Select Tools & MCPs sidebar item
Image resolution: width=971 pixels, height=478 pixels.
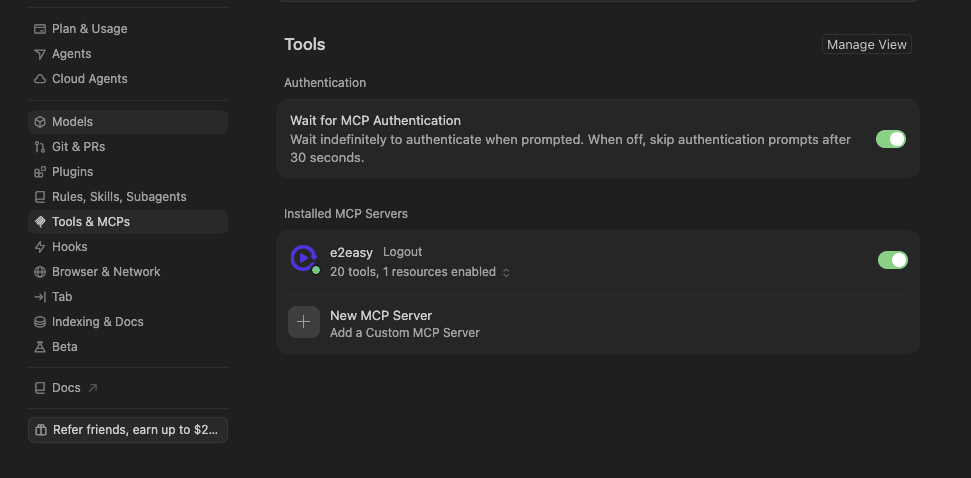click(x=128, y=222)
